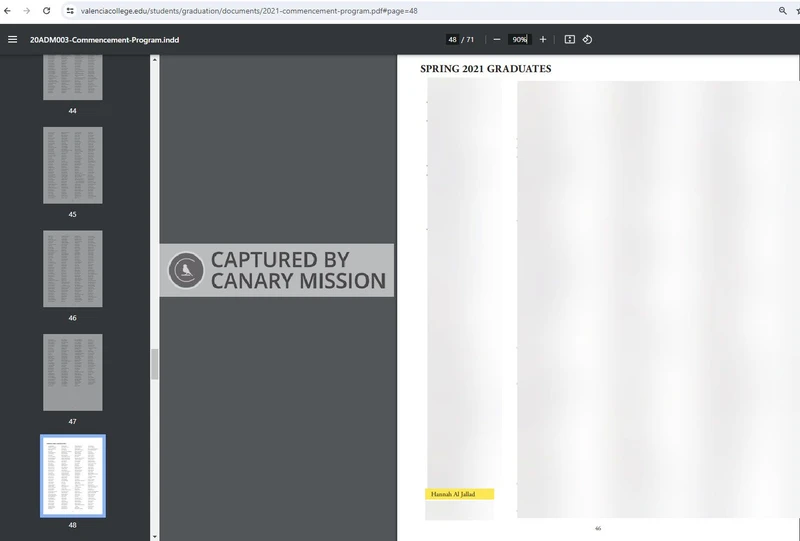Select the highlighted page 48 thumbnail
This screenshot has width=800, height=541.
coord(72,475)
